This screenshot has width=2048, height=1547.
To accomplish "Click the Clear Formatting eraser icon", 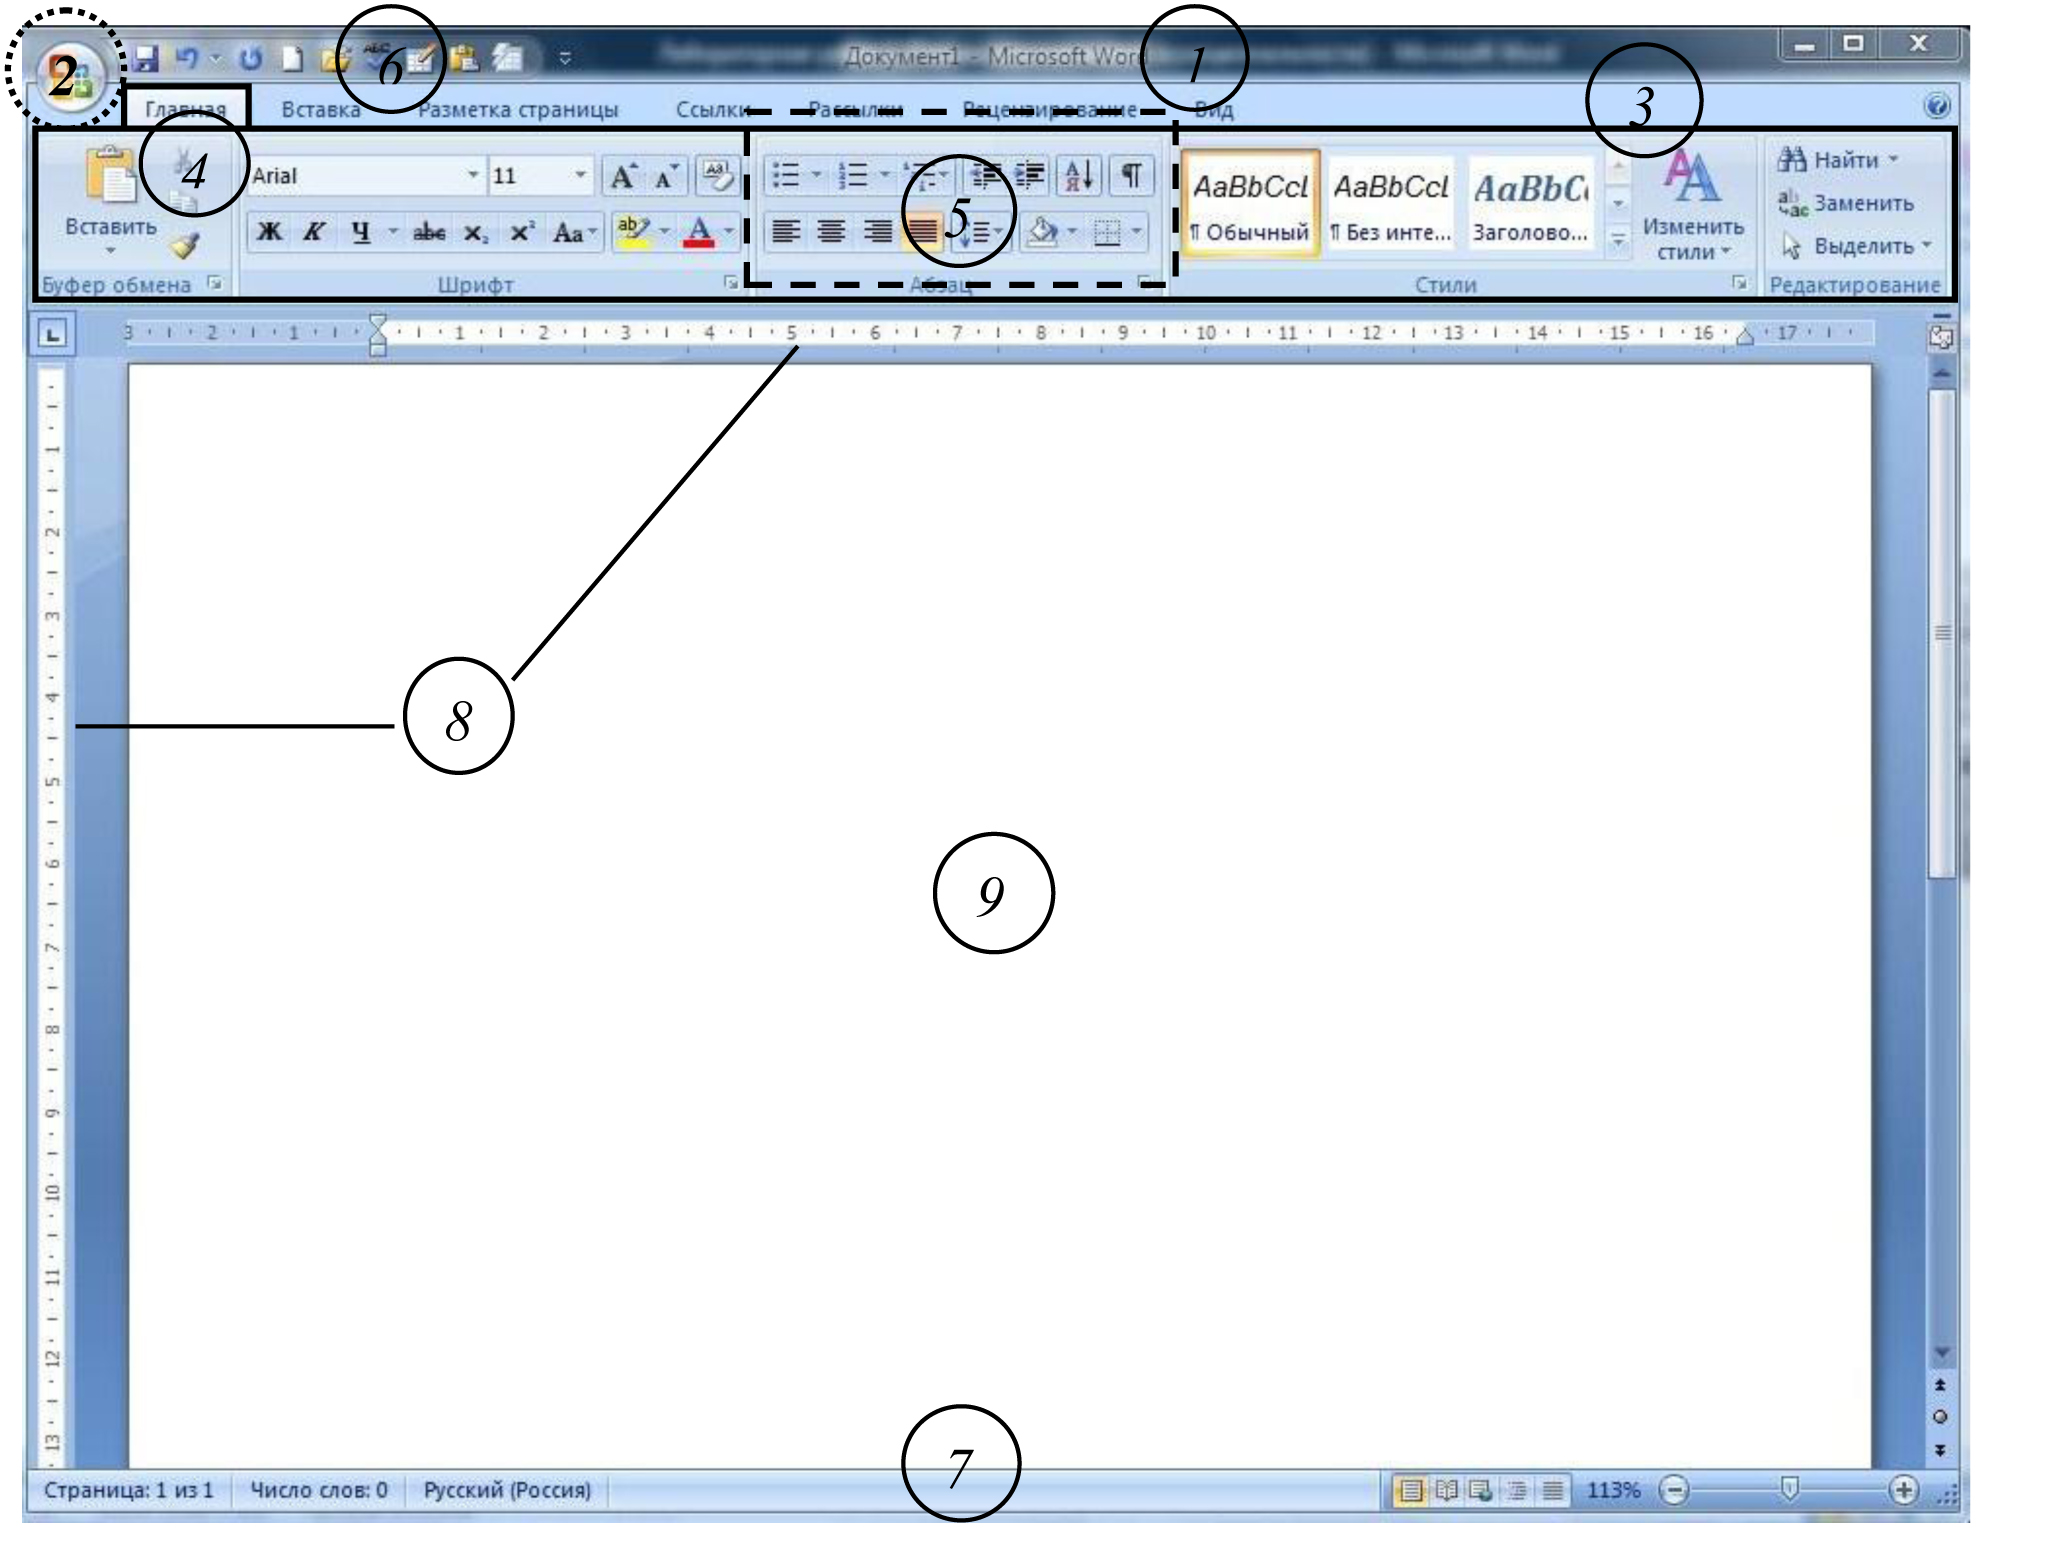I will coord(716,176).
